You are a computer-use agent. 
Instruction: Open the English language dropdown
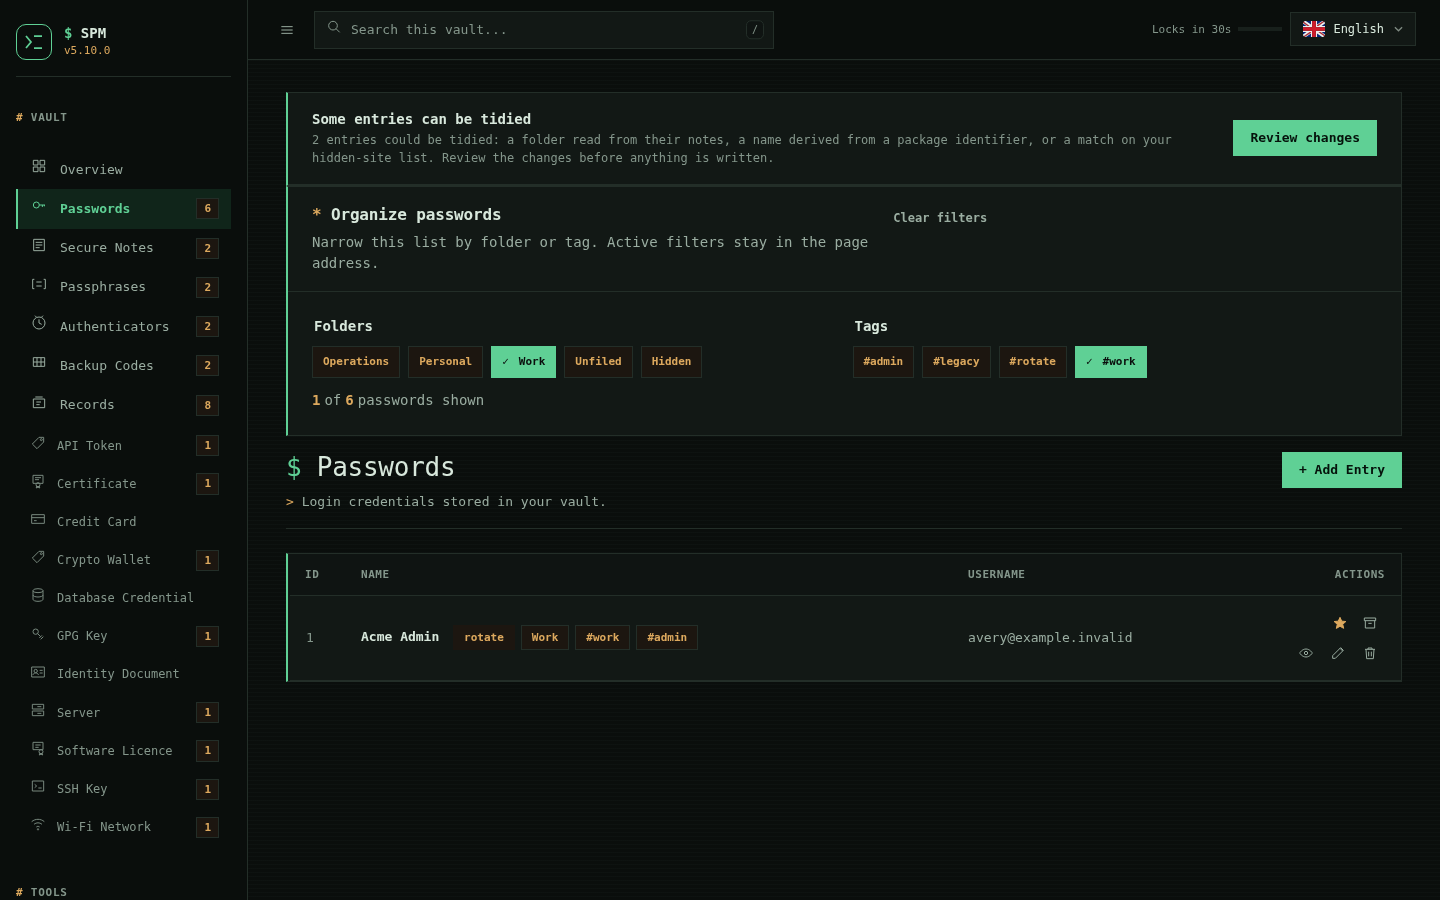(x=1353, y=29)
